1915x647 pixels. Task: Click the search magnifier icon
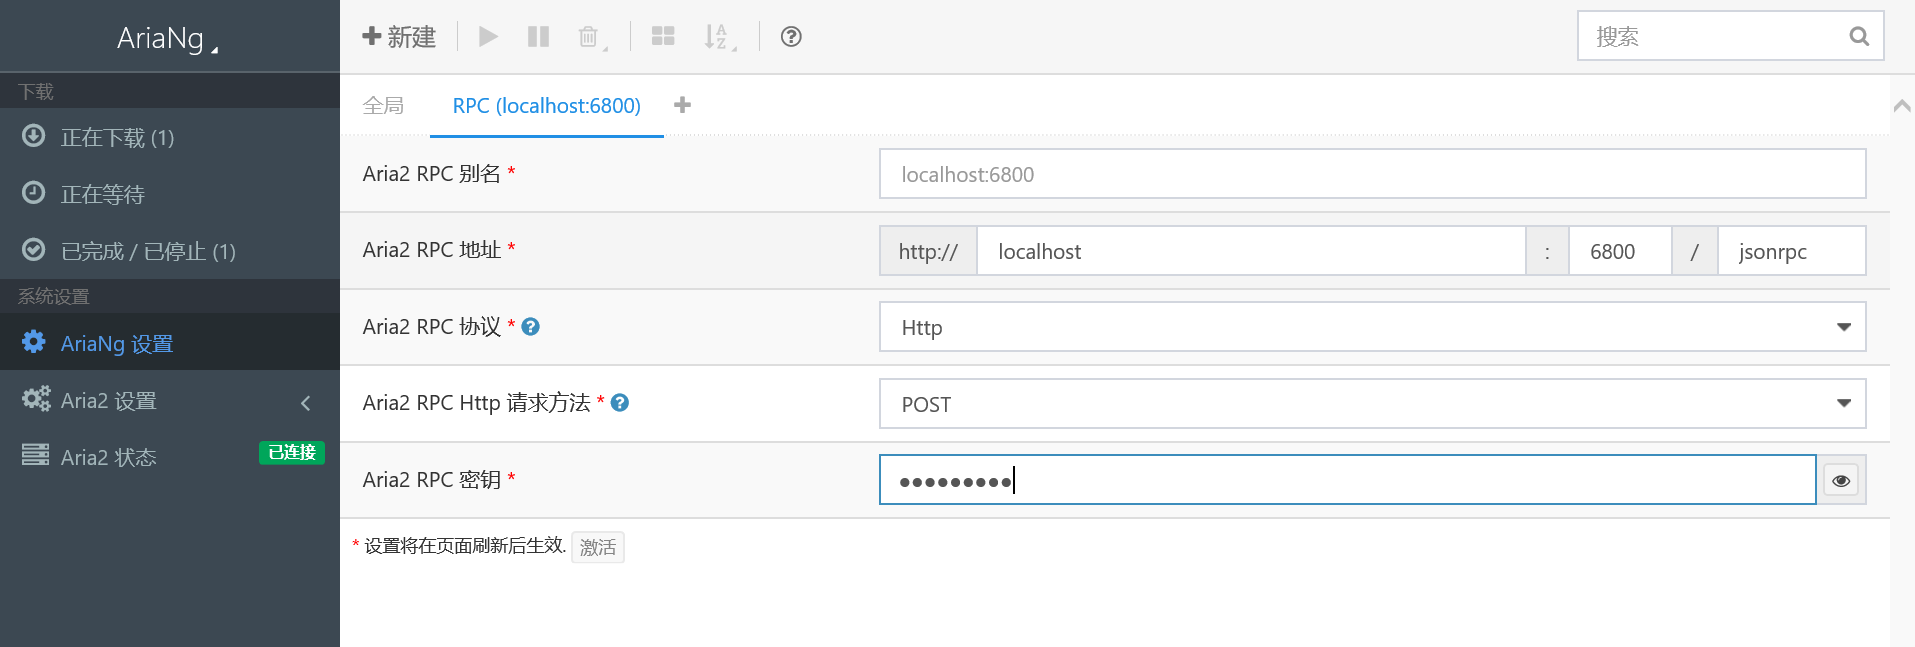tap(1859, 37)
